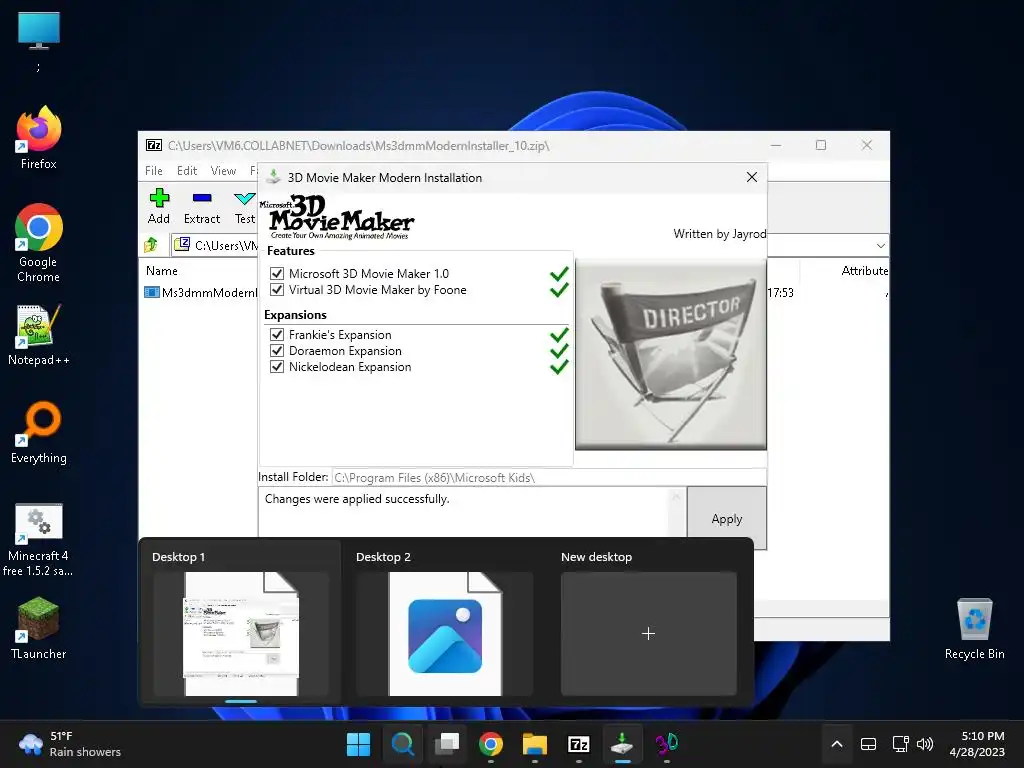This screenshot has height=768, width=1024.
Task: Click the volume icon in system tray
Action: tap(925, 744)
